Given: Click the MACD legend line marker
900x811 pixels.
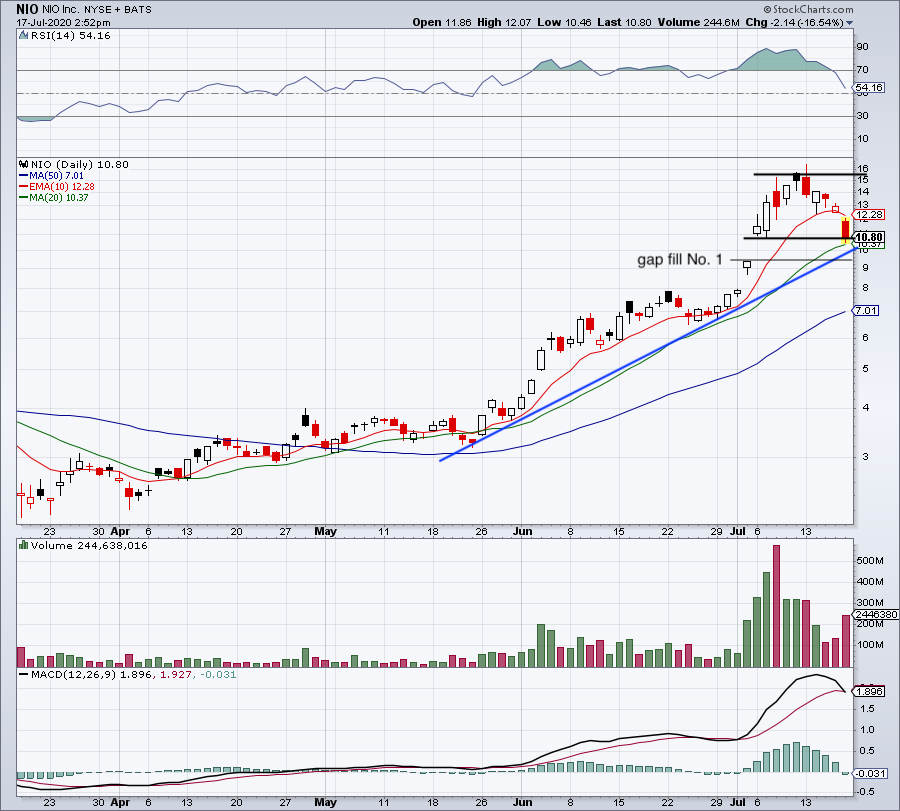Looking at the screenshot, I should tap(24, 674).
